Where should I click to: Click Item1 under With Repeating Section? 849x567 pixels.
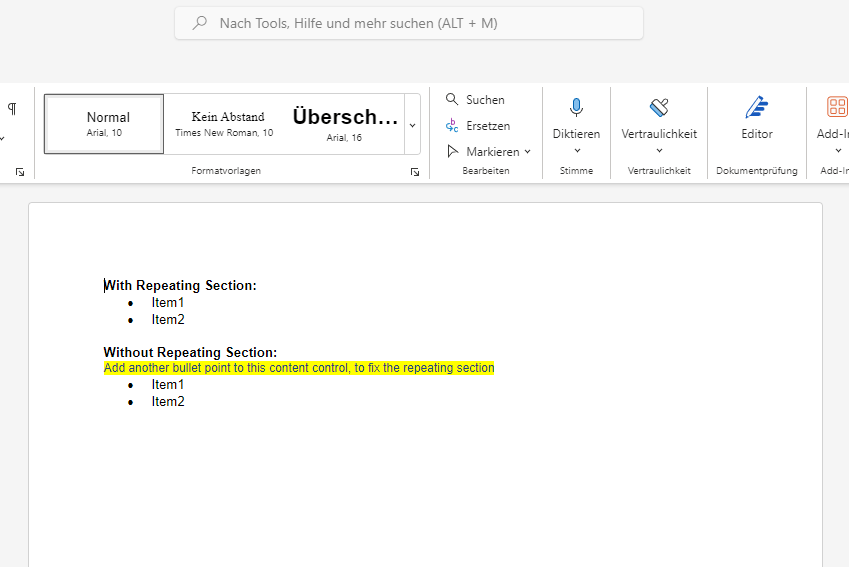click(x=167, y=303)
